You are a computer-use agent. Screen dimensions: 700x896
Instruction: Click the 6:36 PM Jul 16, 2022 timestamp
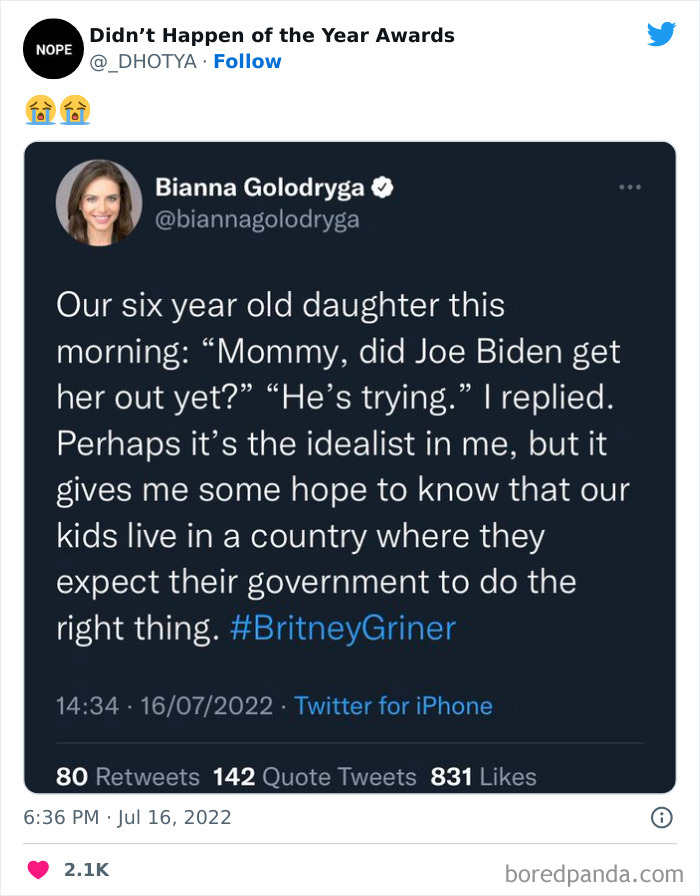[x=127, y=817]
